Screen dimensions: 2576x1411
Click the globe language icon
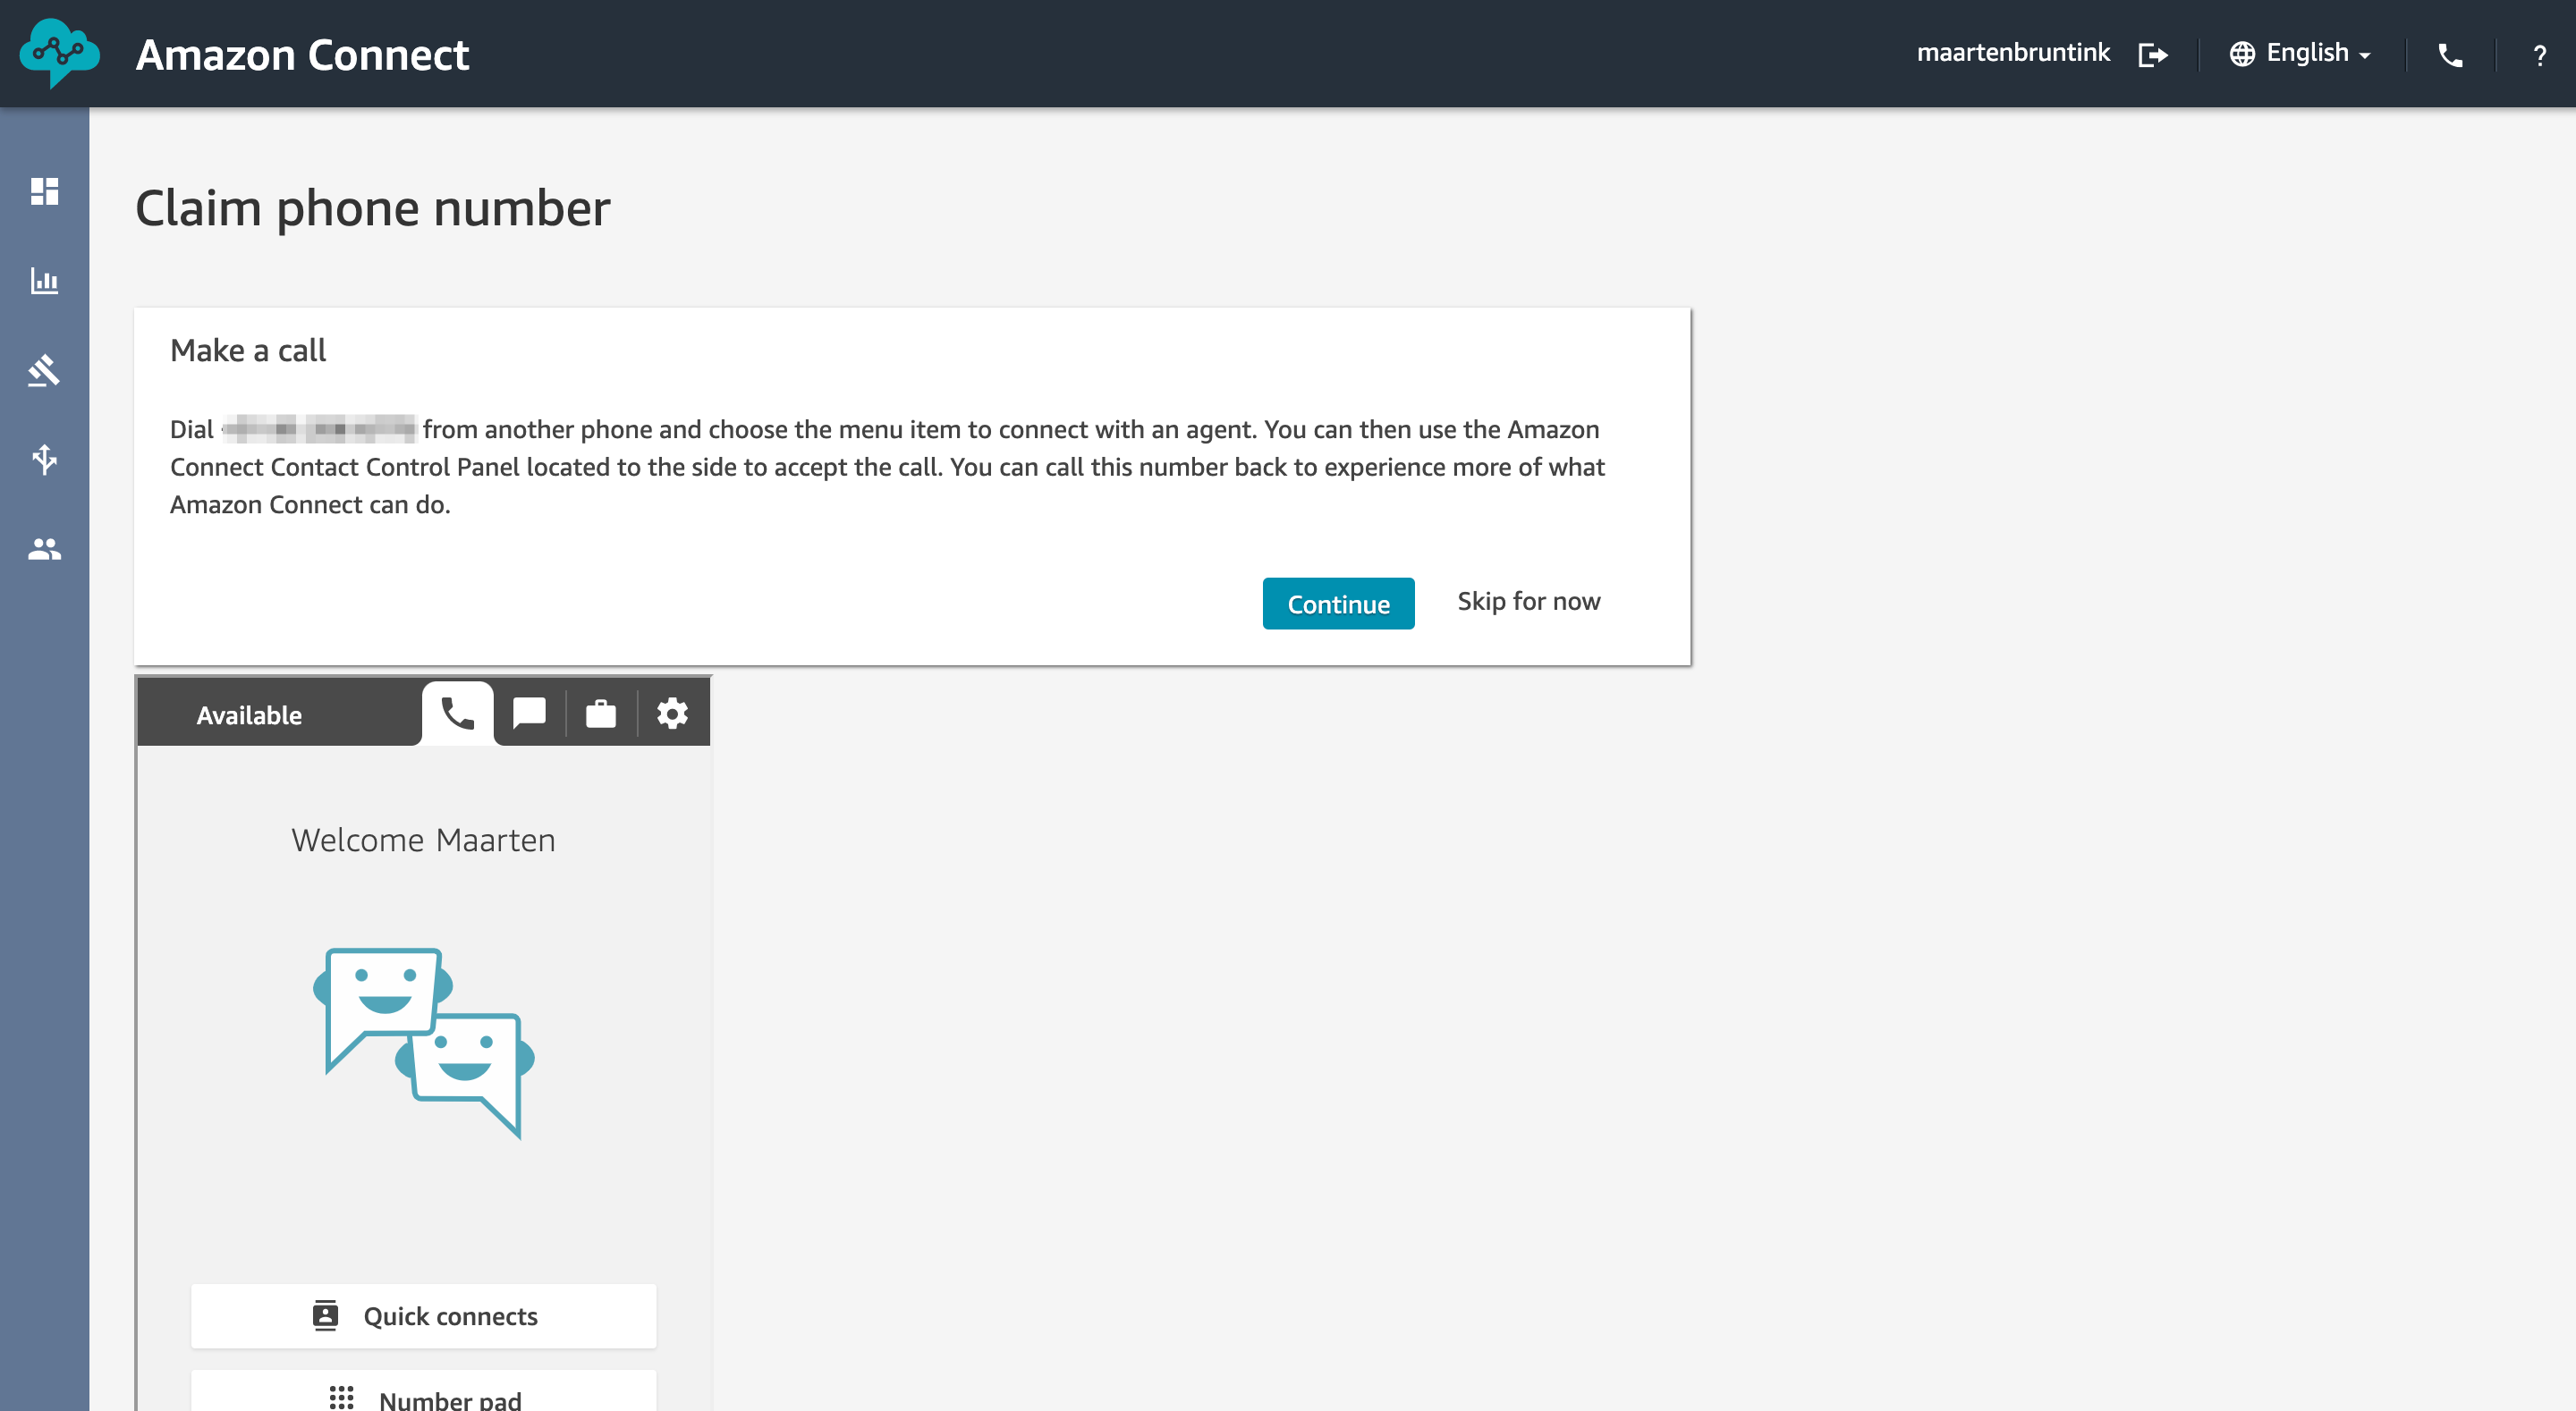point(2241,54)
